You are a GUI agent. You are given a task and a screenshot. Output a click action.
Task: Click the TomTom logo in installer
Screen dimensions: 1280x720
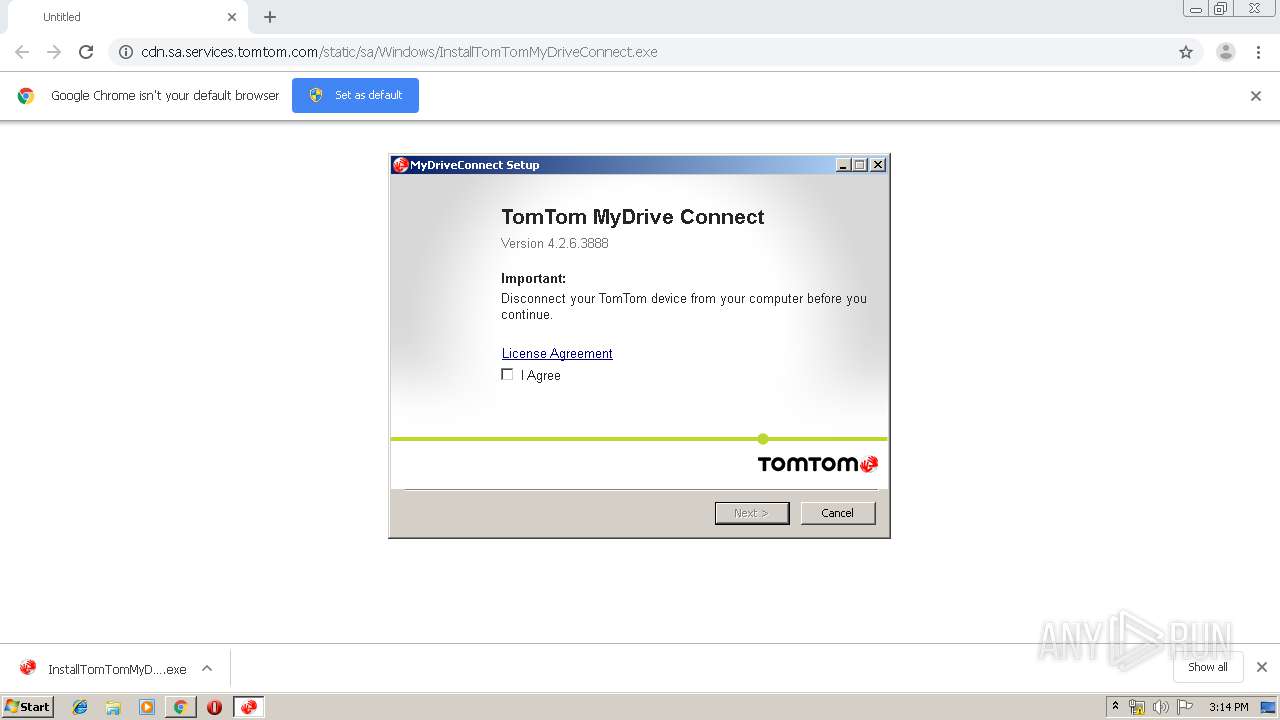coord(818,464)
